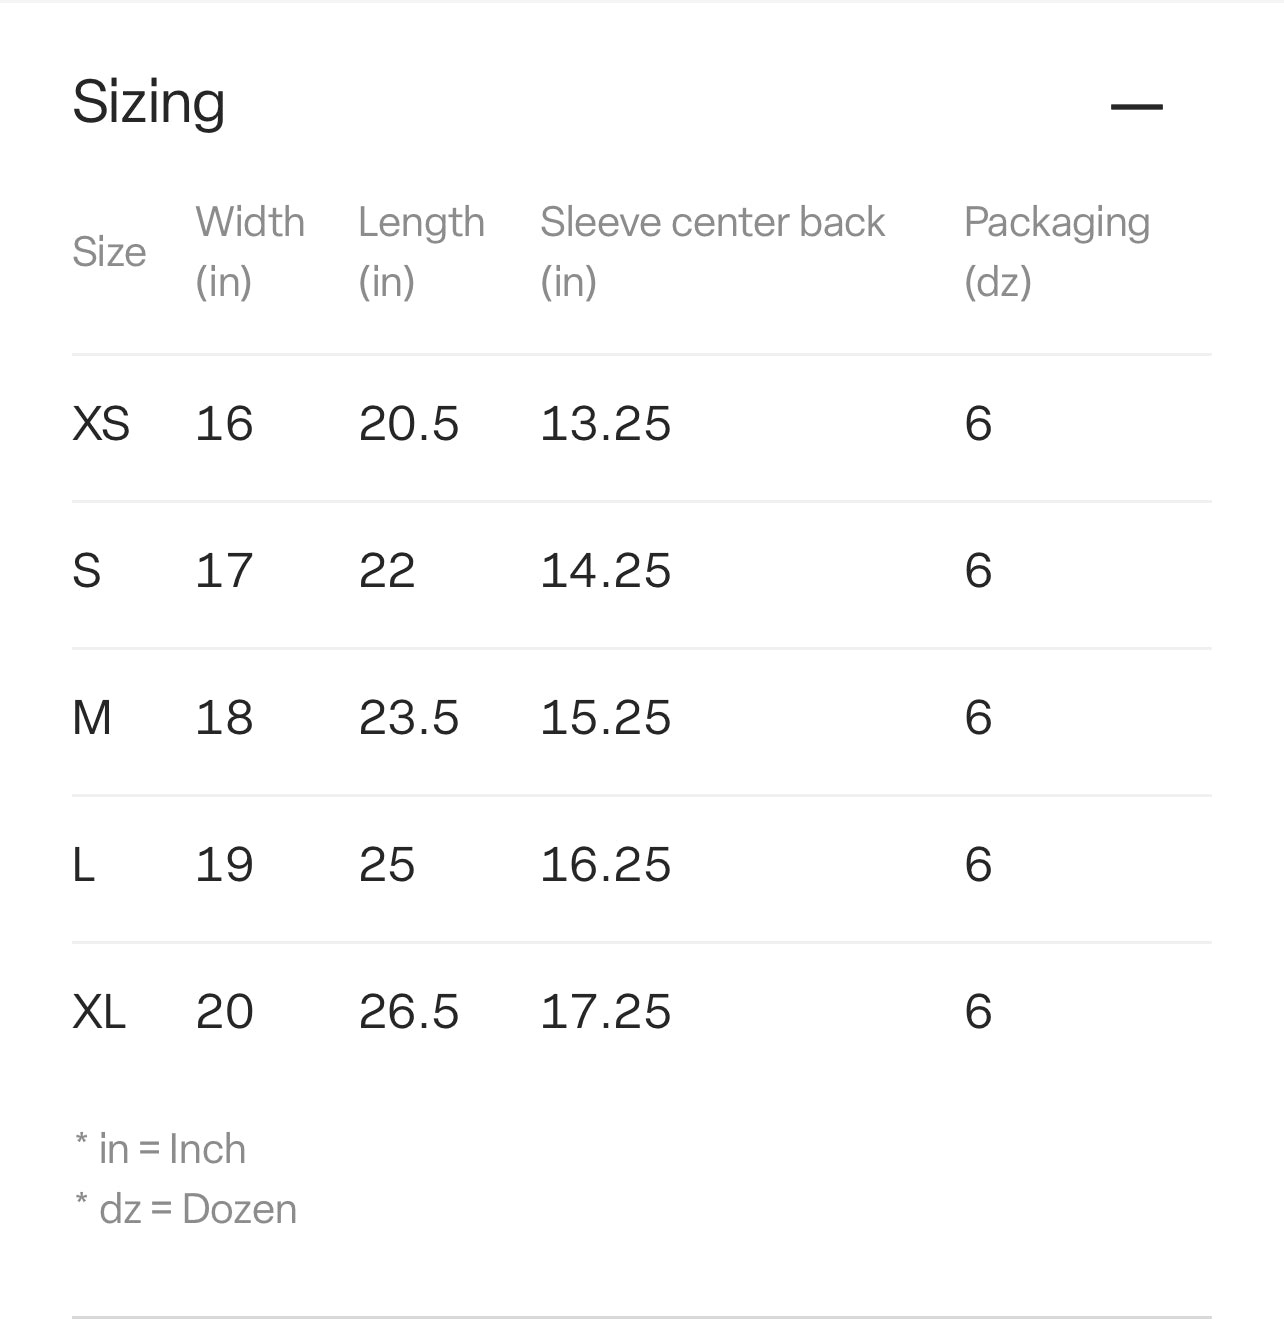Collapse the Sizing section with minus icon

(1136, 106)
